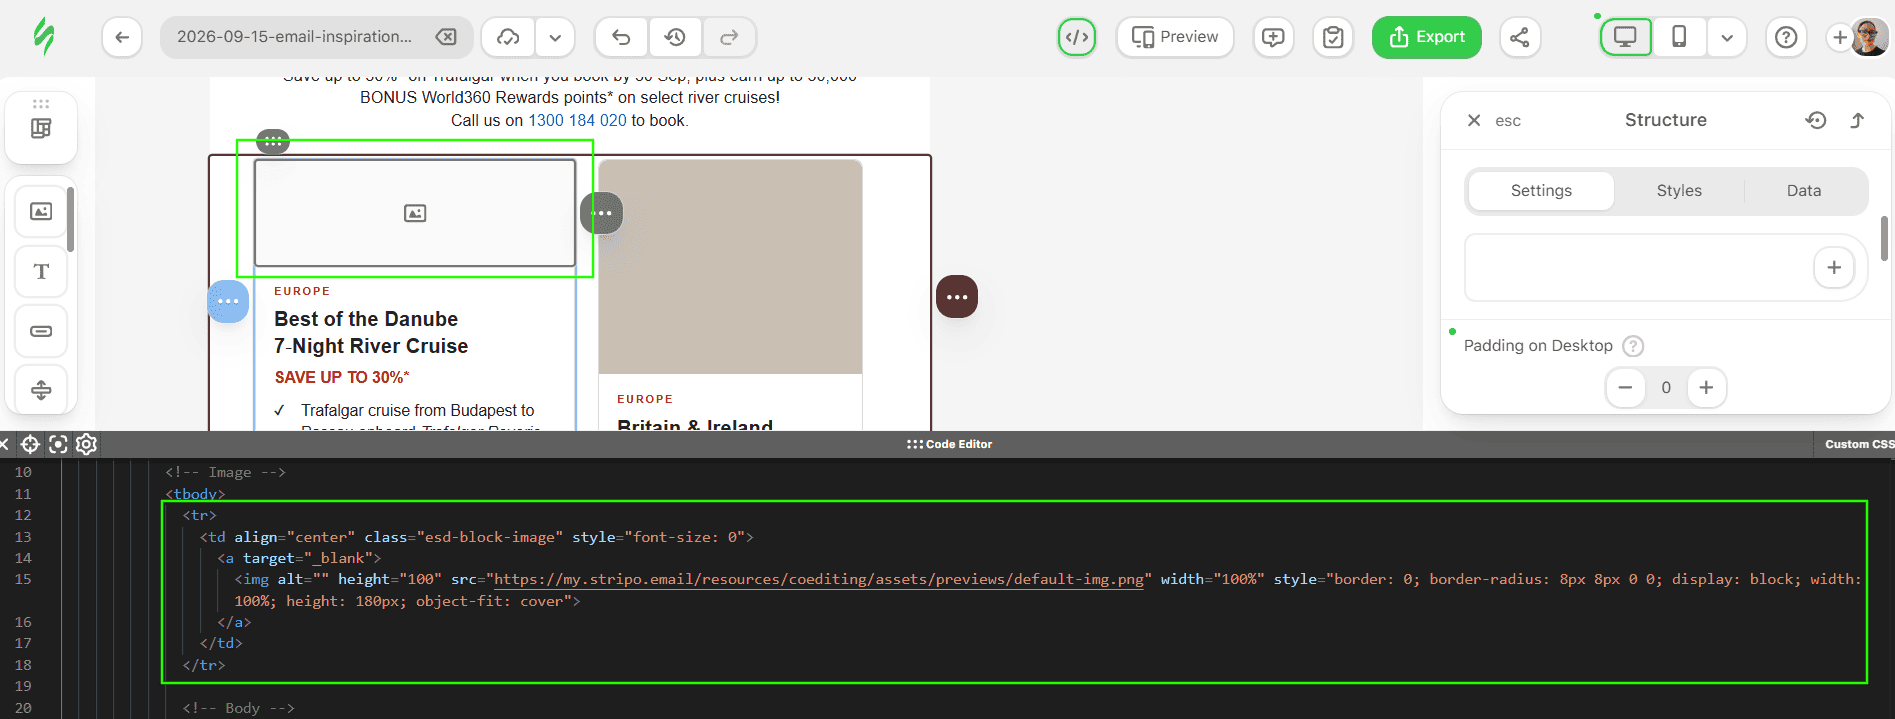The height and width of the screenshot is (719, 1895).
Task: Click line number 15 in code gutter
Action: pos(23,579)
